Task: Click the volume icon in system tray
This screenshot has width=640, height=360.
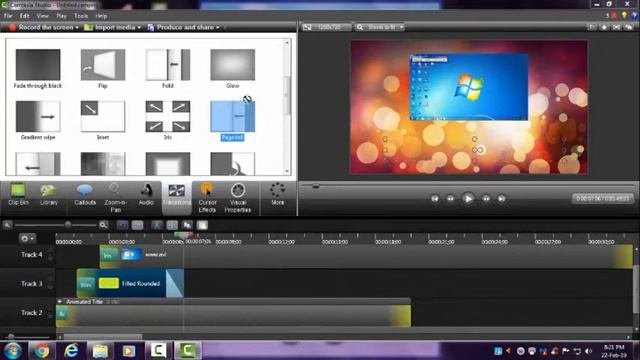Action: (588, 351)
